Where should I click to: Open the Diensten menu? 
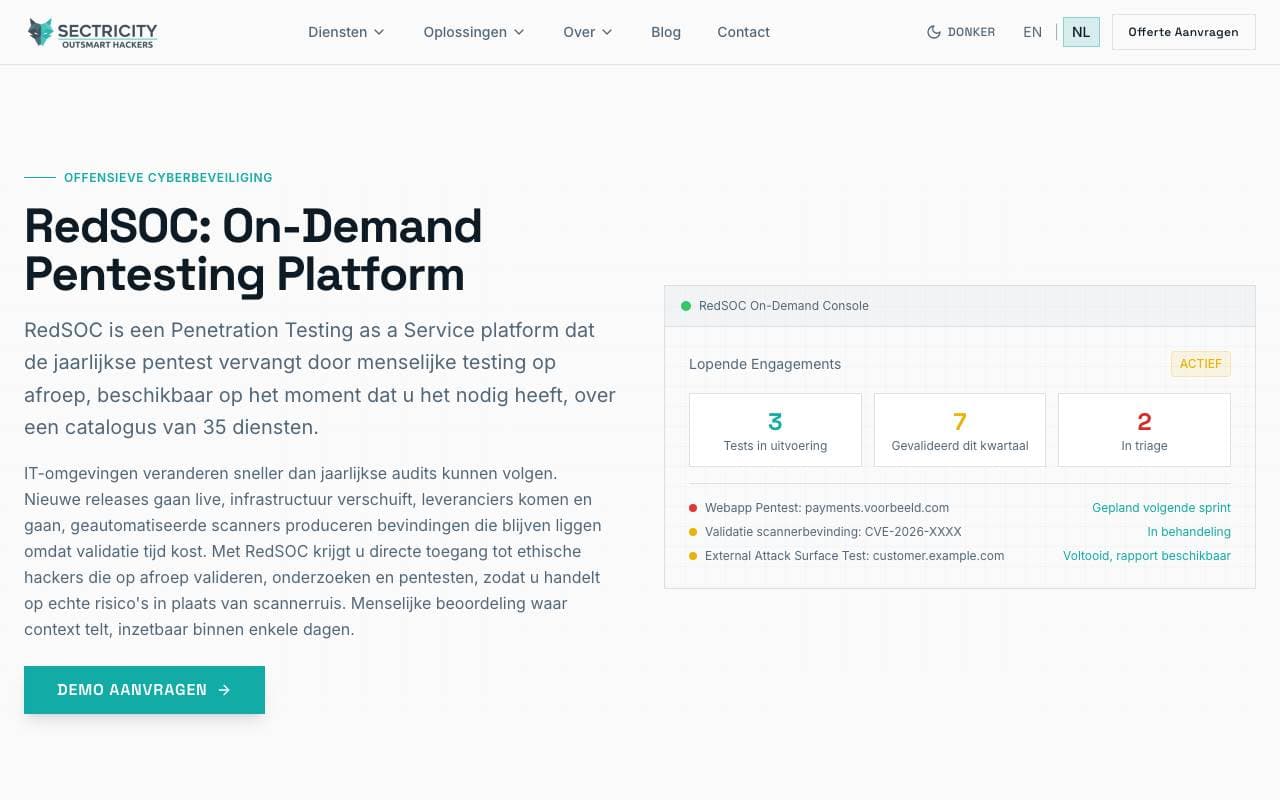point(346,32)
